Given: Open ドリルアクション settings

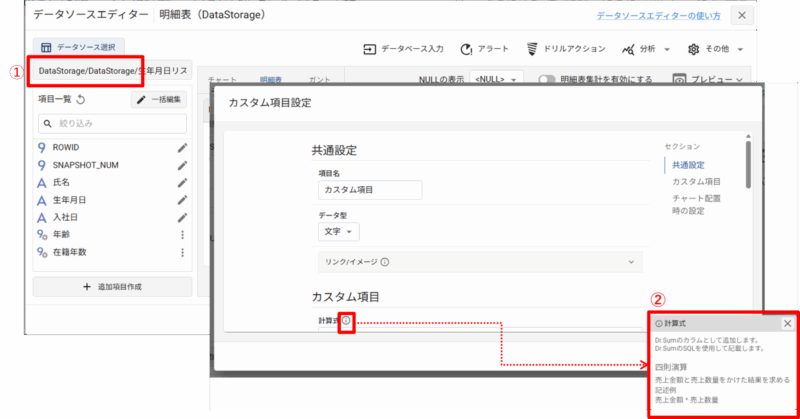Looking at the screenshot, I should point(565,48).
